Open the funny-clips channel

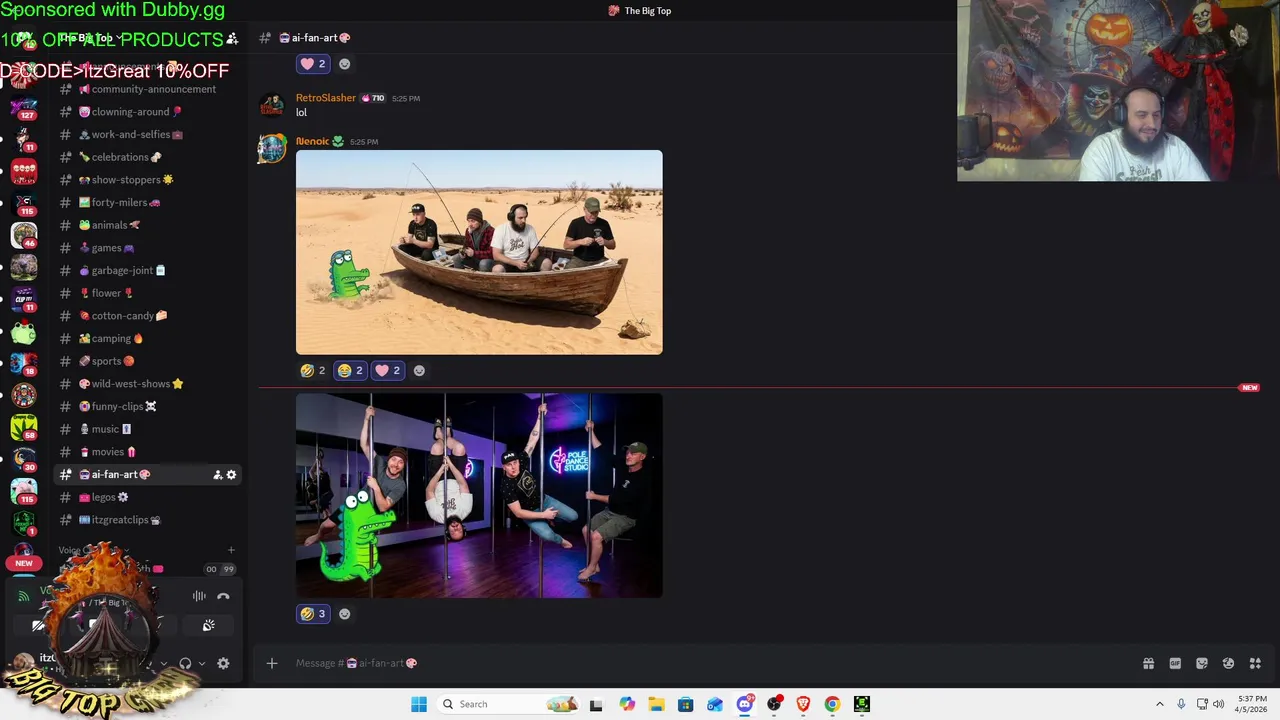[147, 407]
